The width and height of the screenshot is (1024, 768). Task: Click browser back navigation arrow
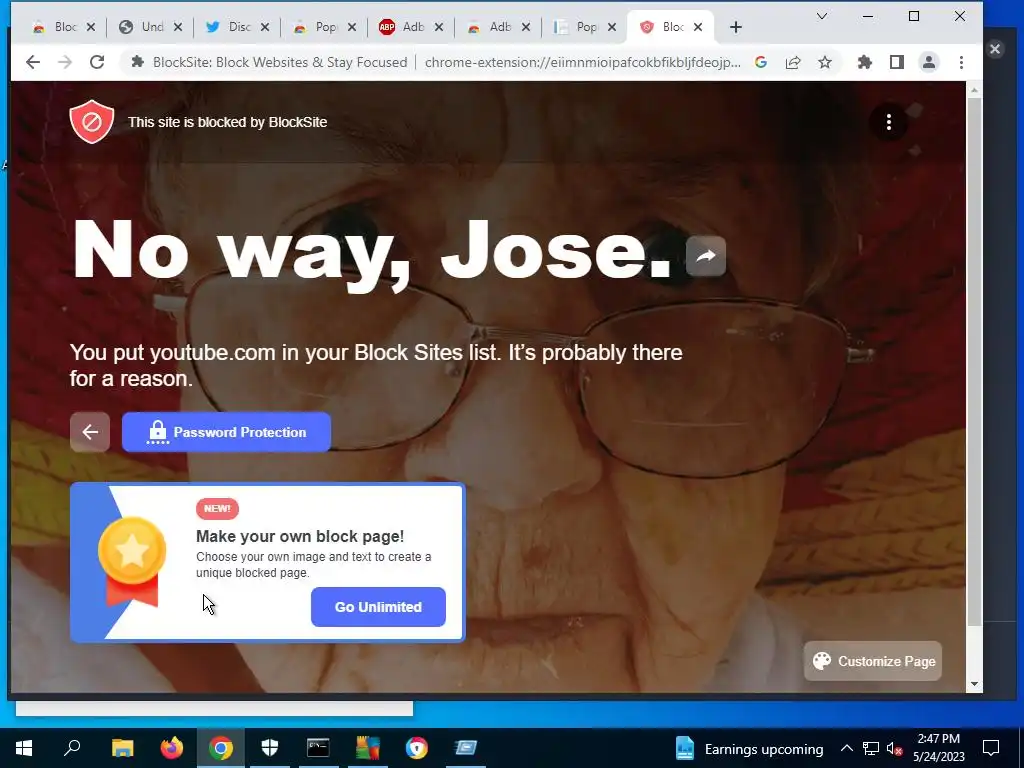33,62
